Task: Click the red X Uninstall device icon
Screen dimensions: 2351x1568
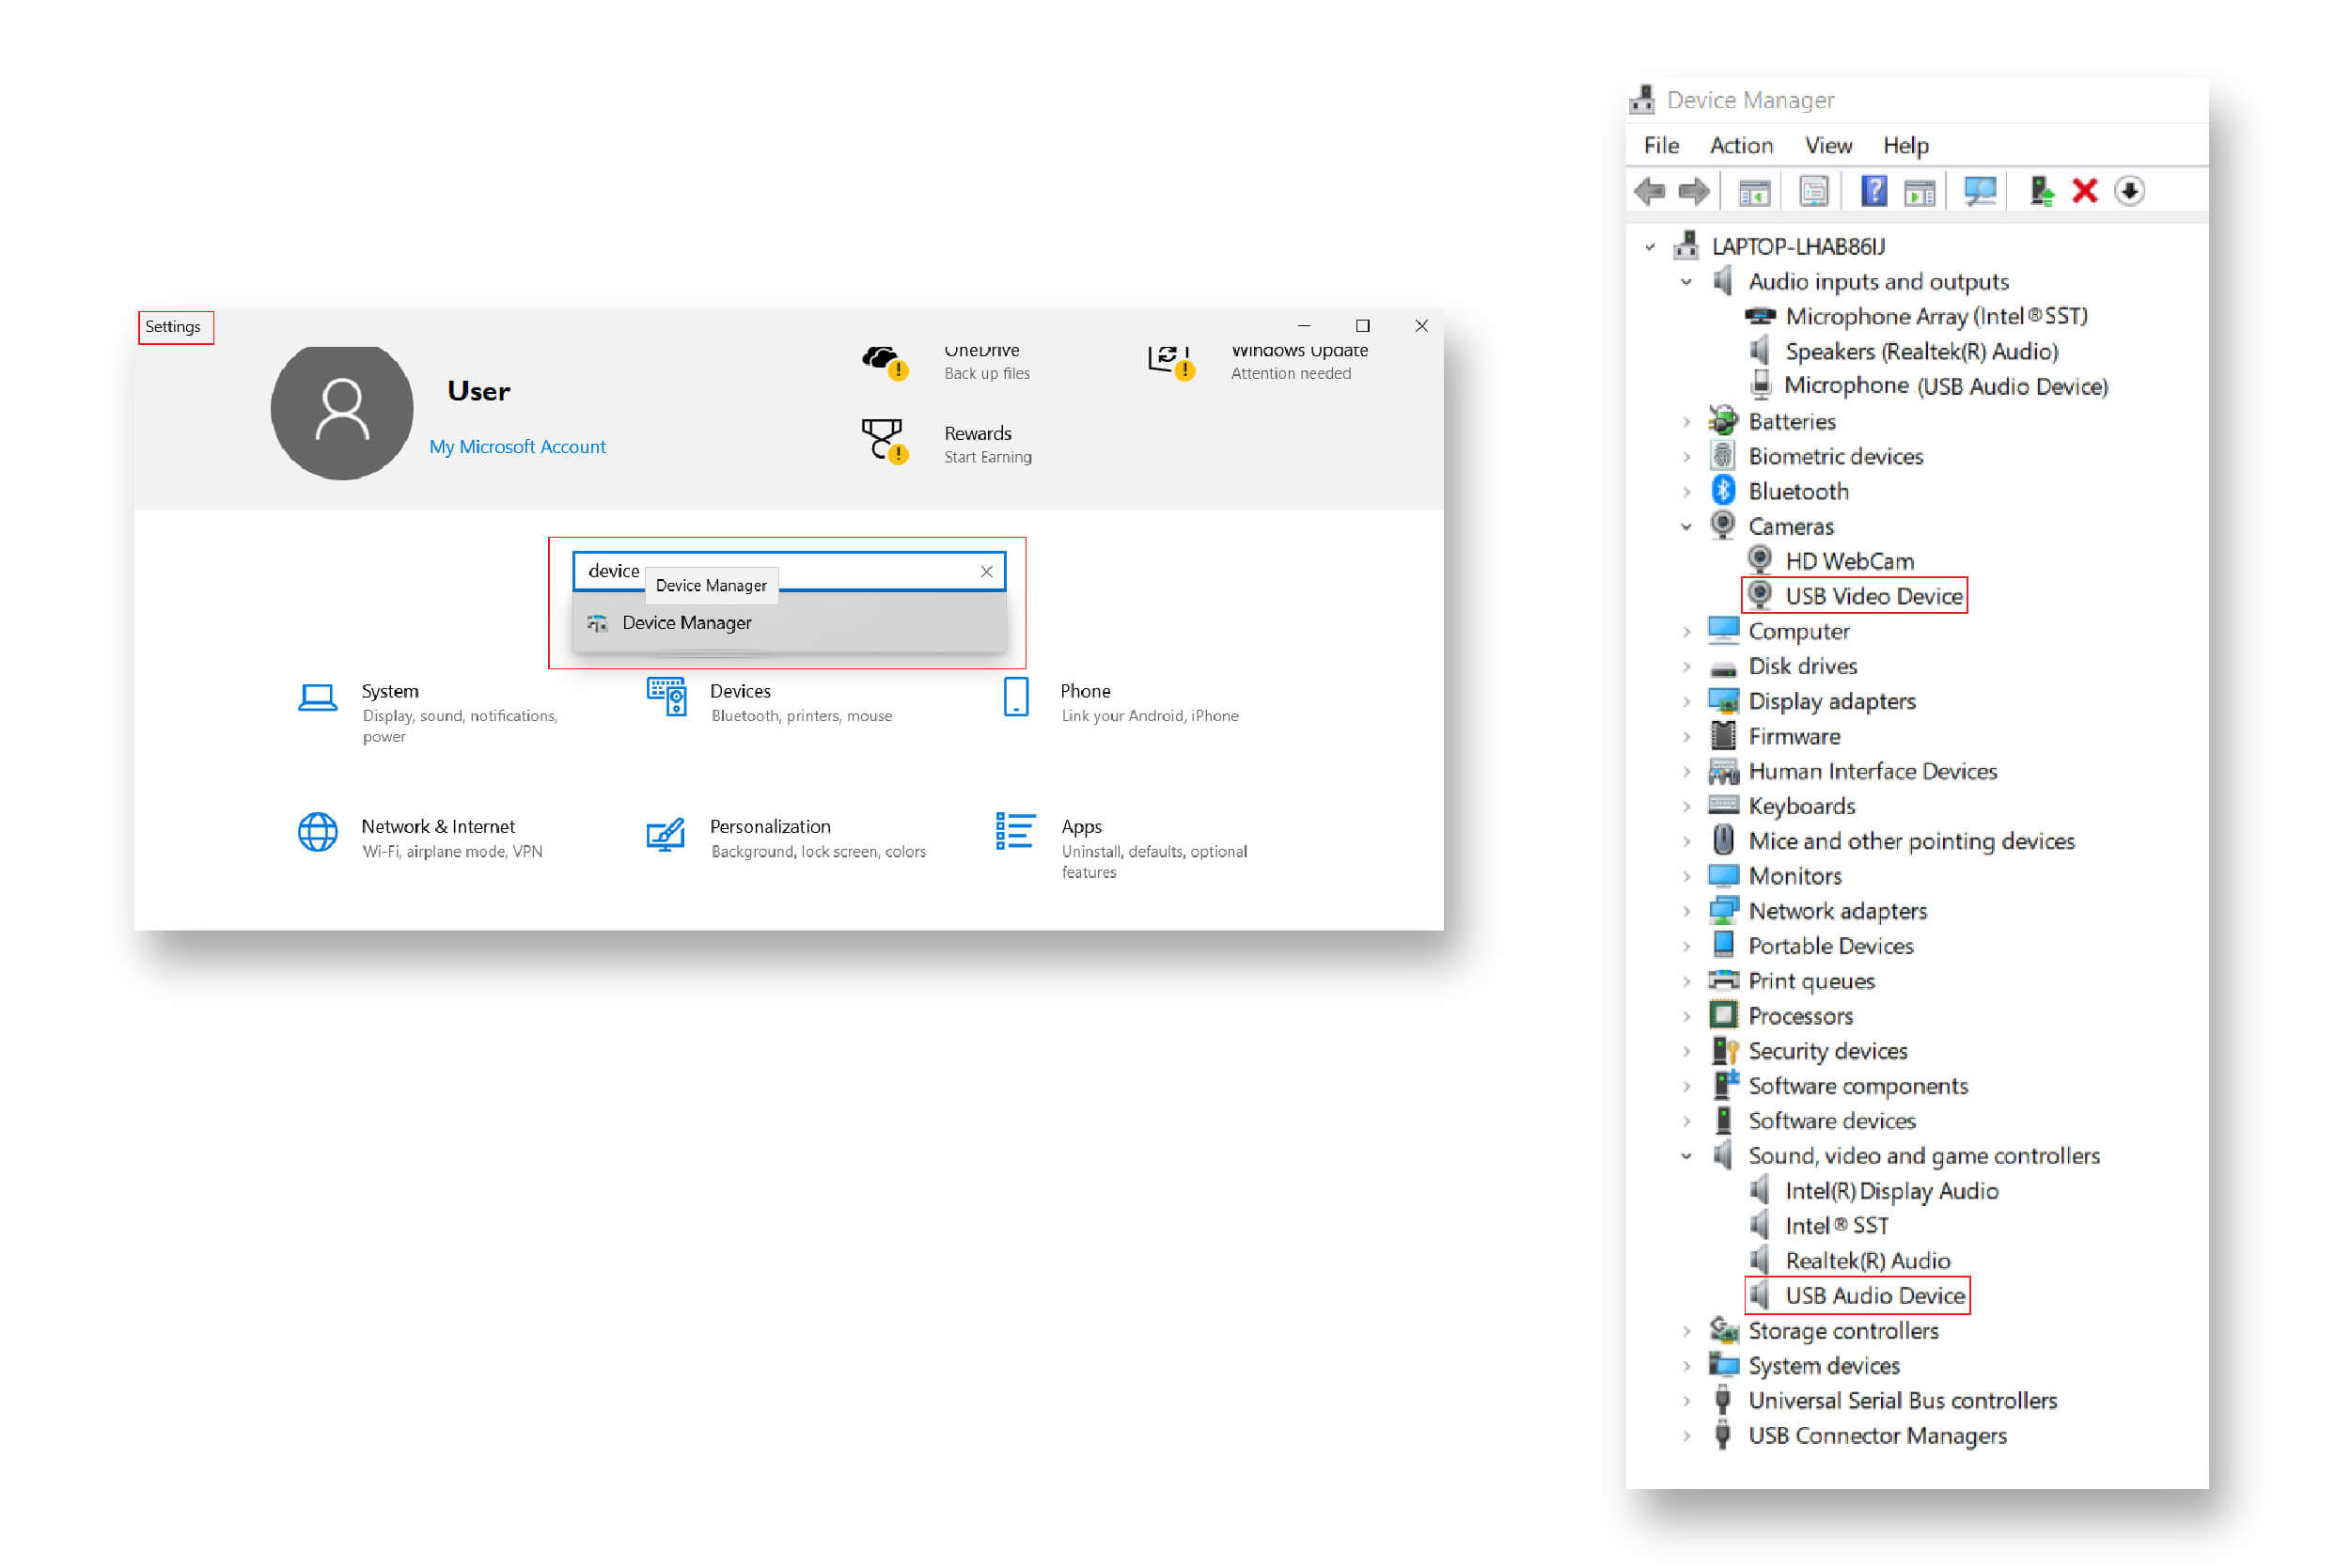Action: click(2085, 191)
